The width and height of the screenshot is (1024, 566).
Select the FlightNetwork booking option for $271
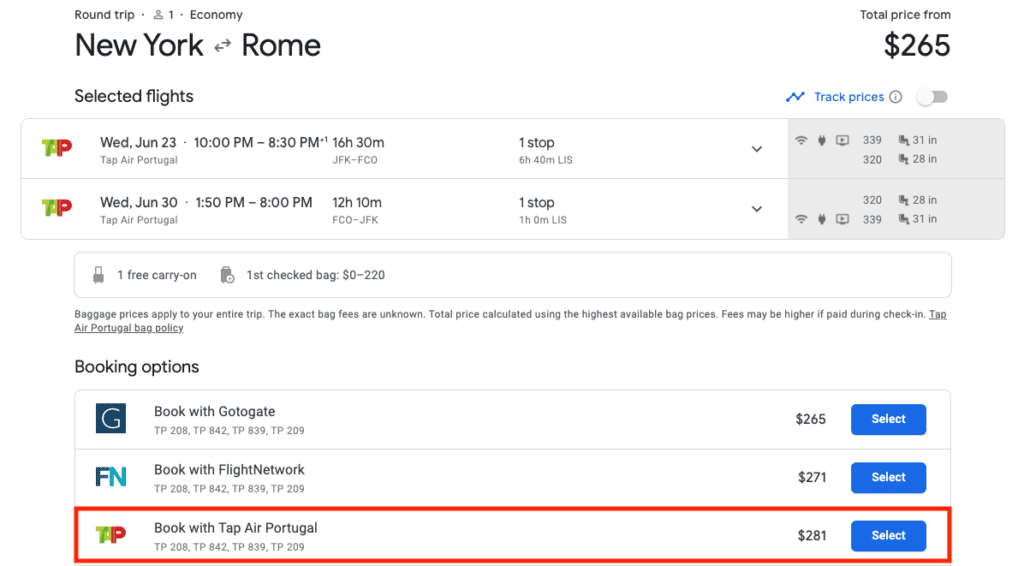(x=888, y=477)
